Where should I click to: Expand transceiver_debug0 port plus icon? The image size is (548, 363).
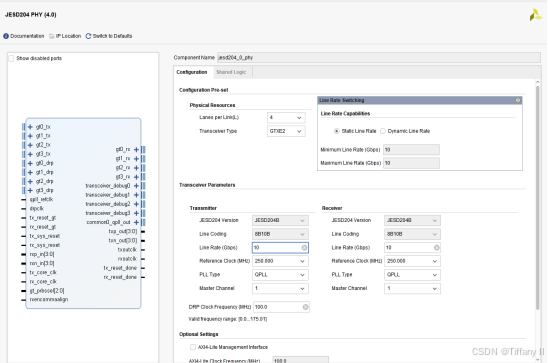(136, 186)
